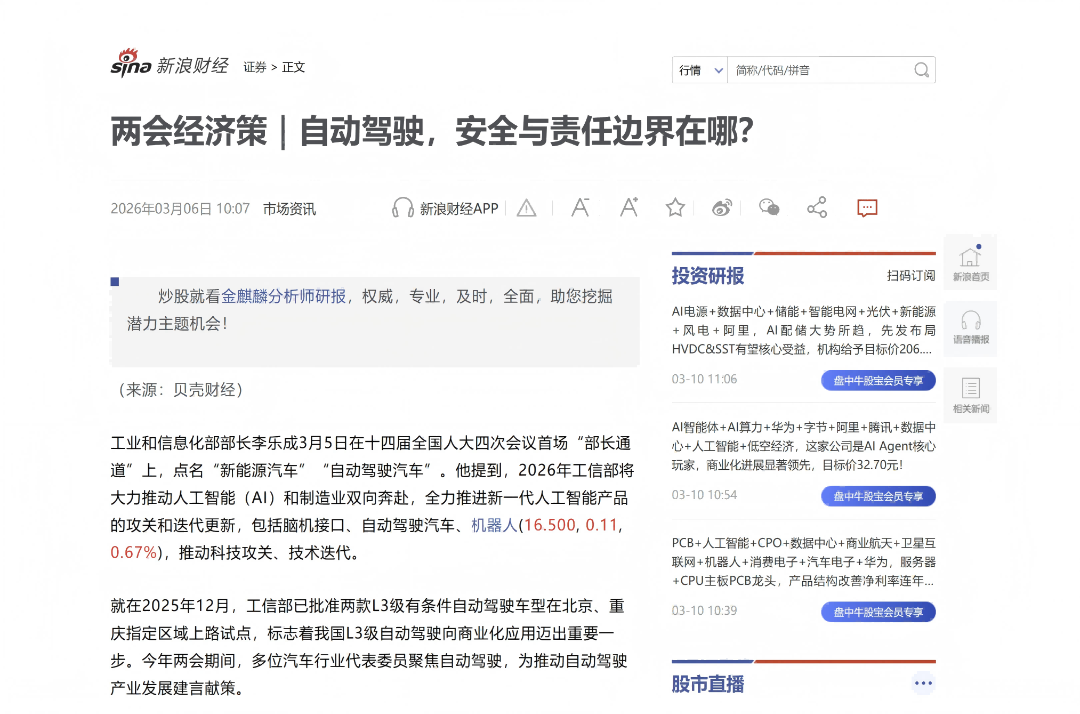Decrease font size with A- icon

[581, 207]
